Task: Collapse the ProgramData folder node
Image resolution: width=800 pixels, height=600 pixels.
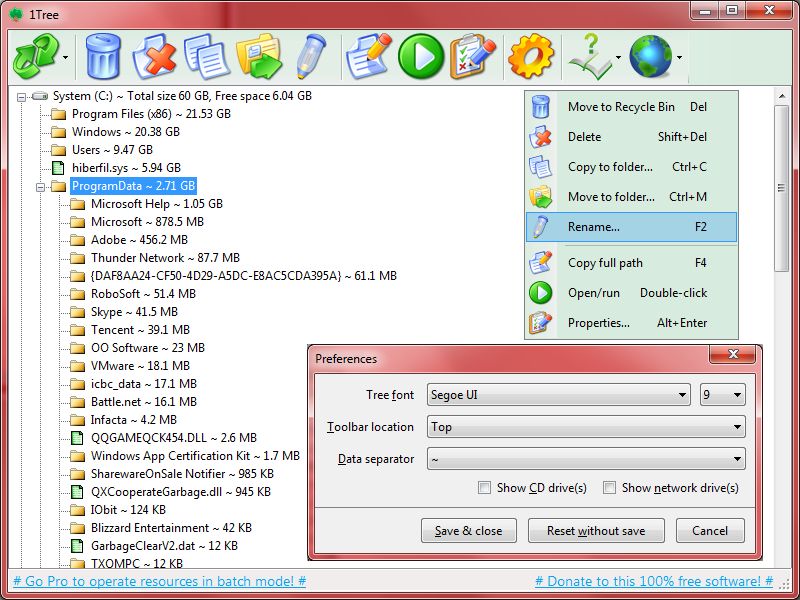Action: point(37,185)
